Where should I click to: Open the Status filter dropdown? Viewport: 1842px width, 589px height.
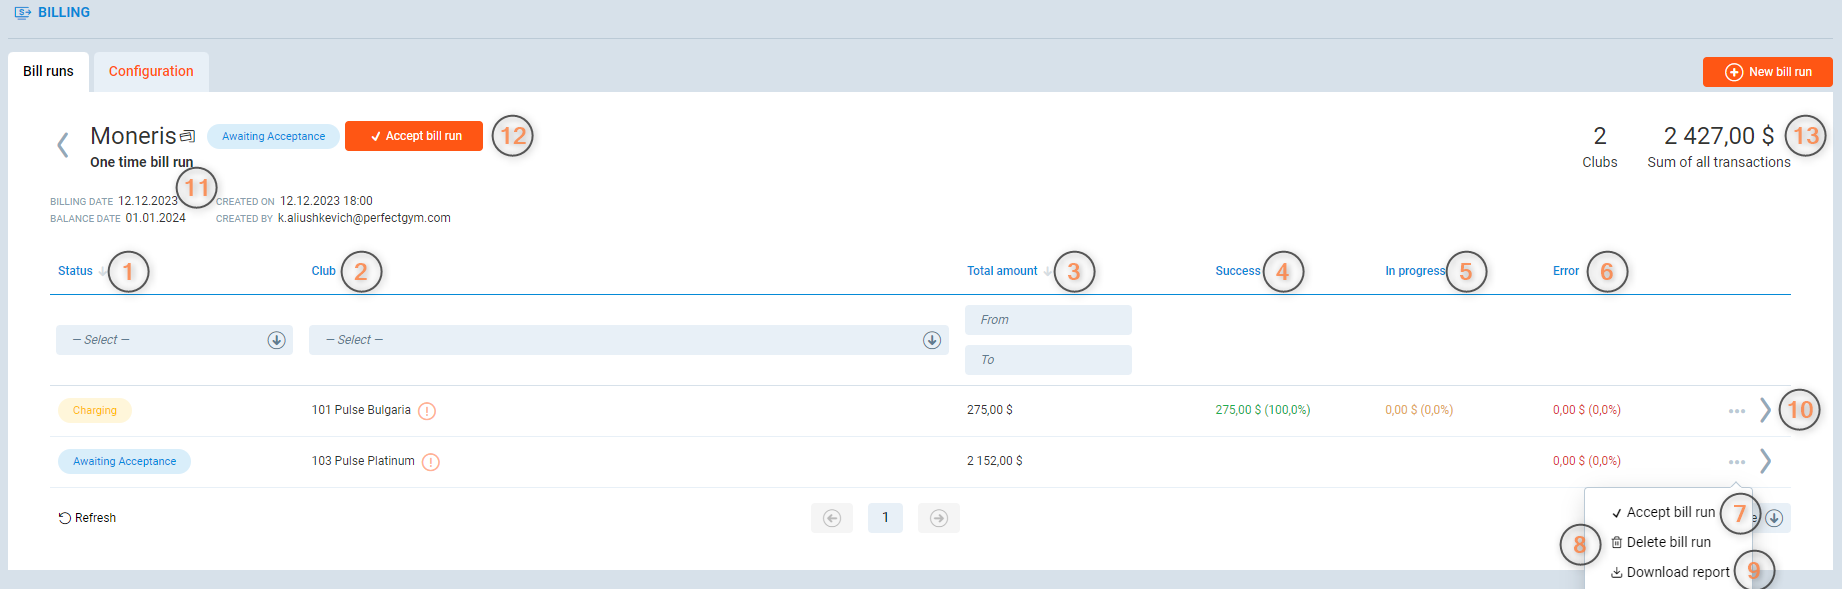174,340
